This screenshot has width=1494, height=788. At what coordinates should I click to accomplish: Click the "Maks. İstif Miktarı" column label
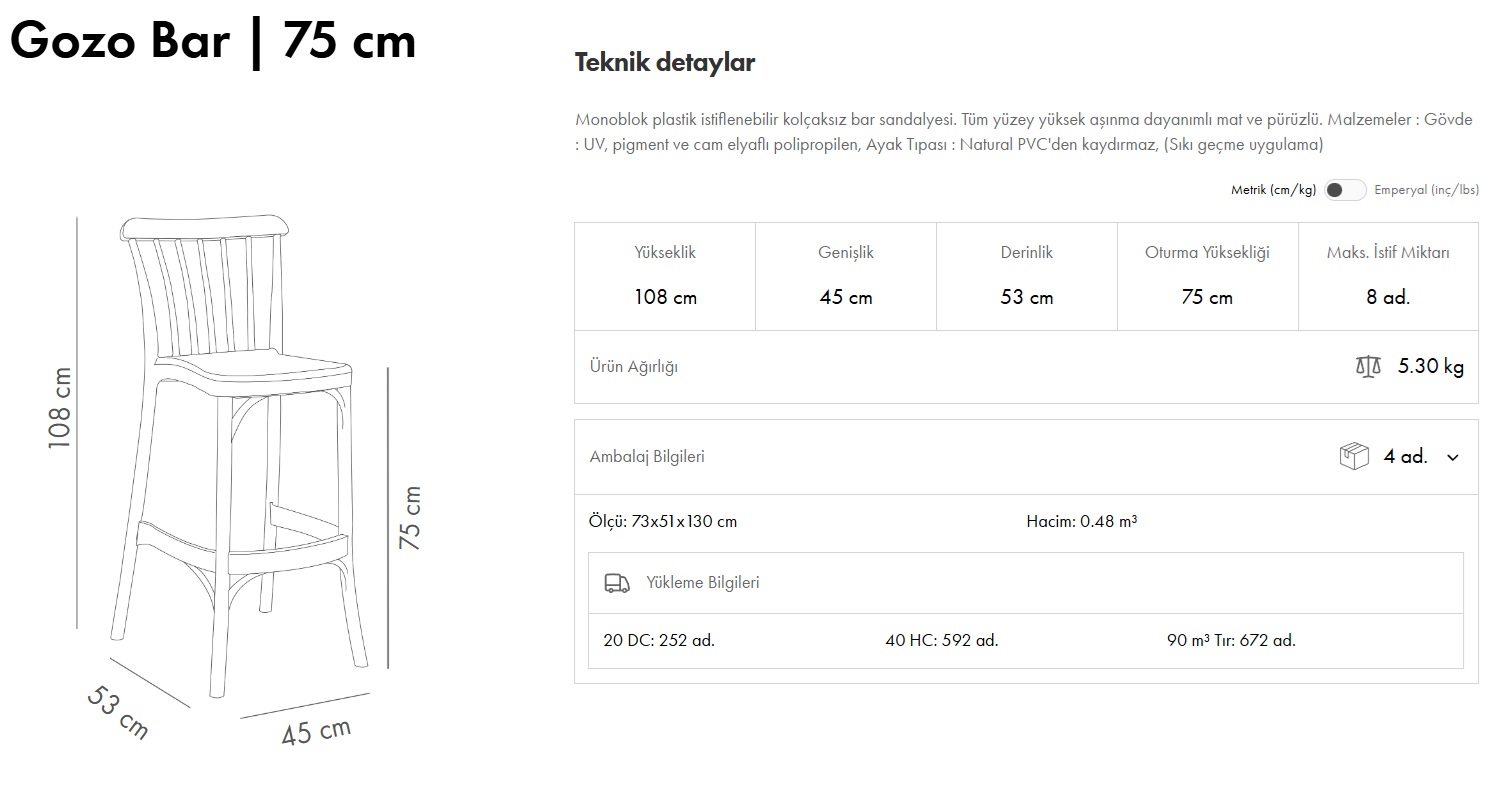point(1388,252)
